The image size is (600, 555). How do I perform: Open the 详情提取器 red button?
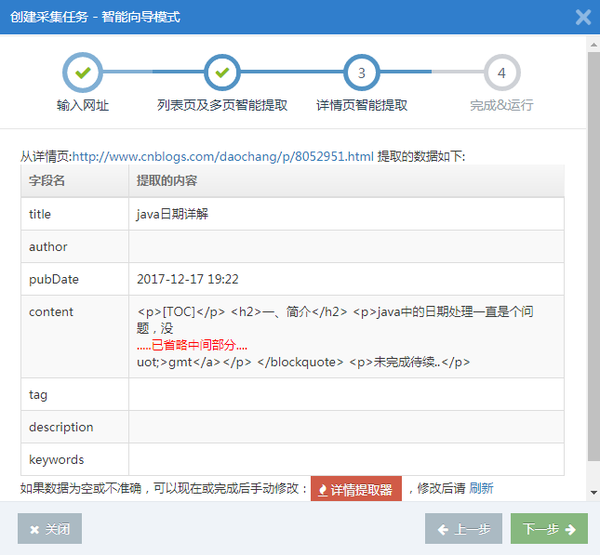point(356,489)
